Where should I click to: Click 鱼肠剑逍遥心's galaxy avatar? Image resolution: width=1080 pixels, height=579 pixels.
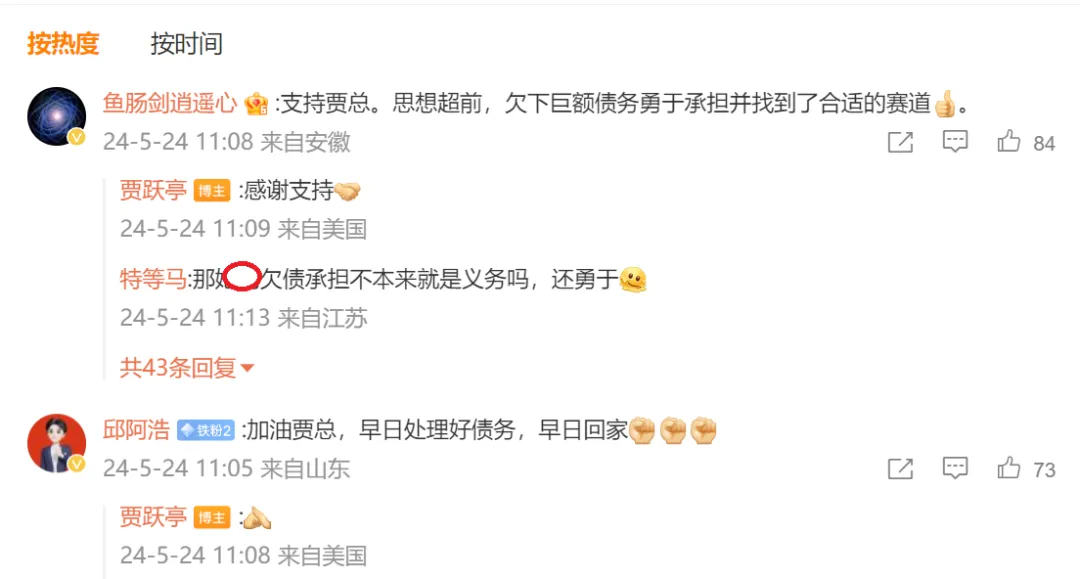(x=56, y=116)
